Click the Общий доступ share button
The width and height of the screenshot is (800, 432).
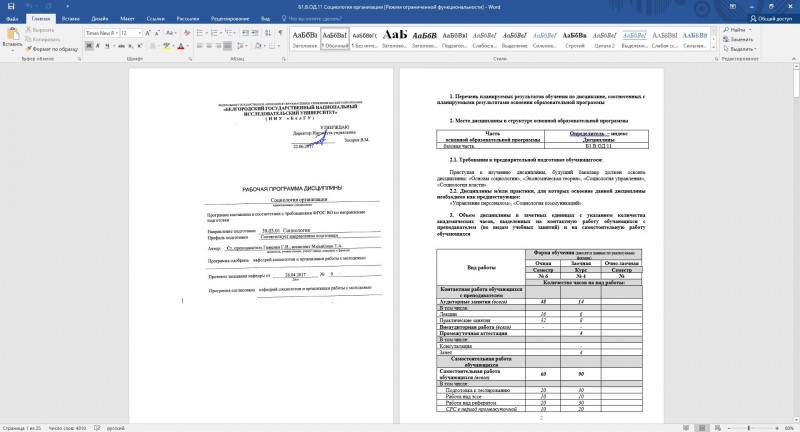click(x=771, y=19)
